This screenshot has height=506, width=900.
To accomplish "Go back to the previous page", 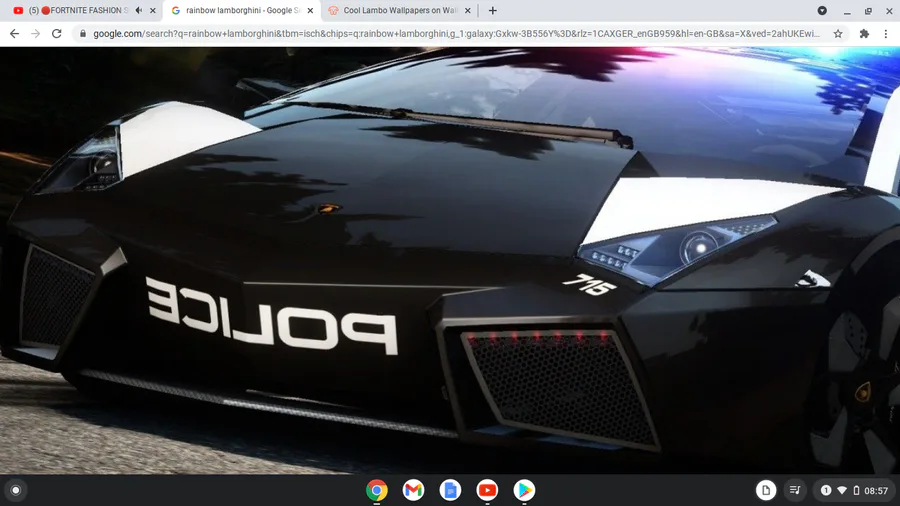I will pyautogui.click(x=14, y=34).
